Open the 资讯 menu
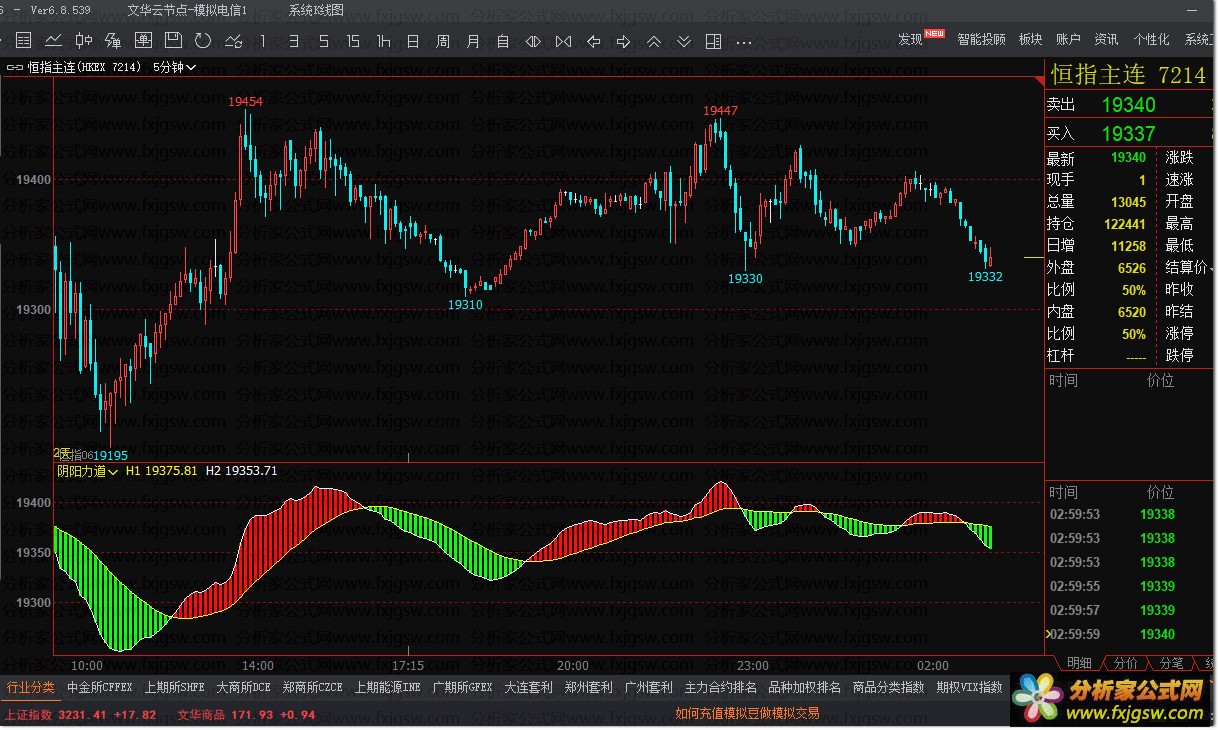This screenshot has height=730, width=1220. [x=1106, y=39]
